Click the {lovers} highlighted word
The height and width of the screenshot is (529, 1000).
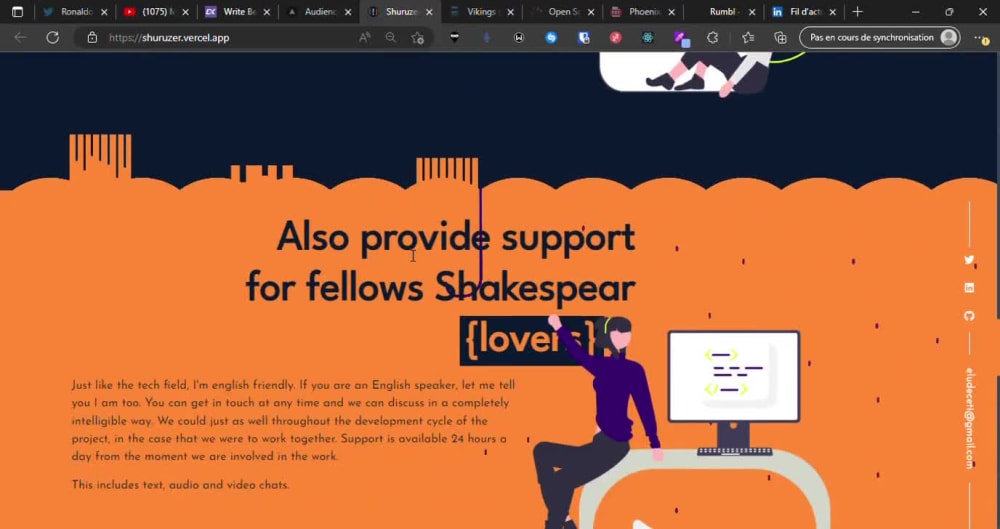(x=530, y=339)
